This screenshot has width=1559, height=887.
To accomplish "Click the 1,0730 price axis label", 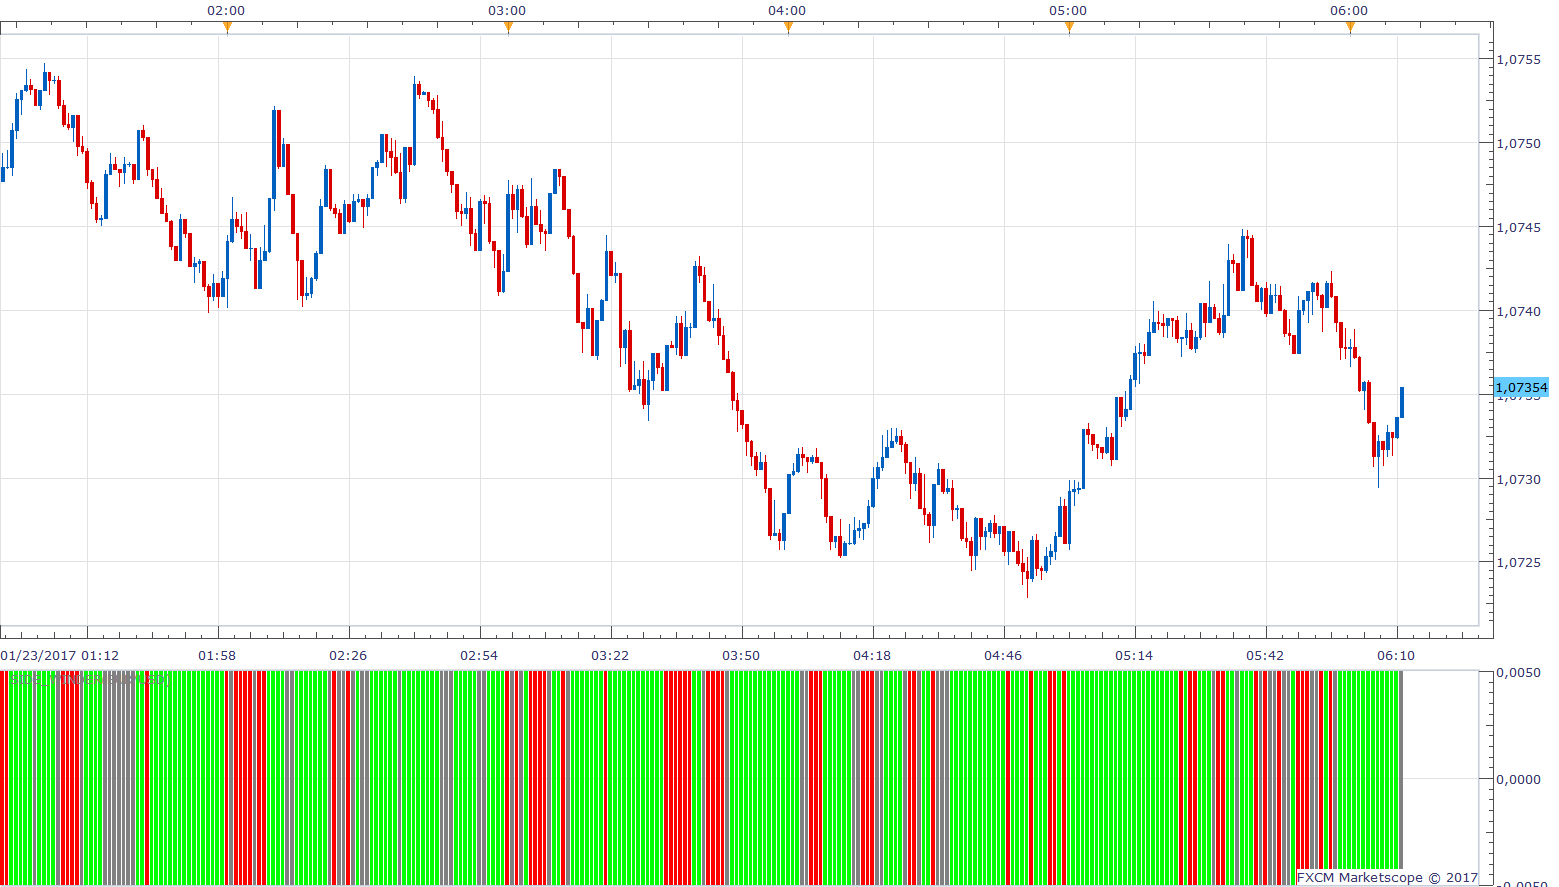I will point(1518,479).
